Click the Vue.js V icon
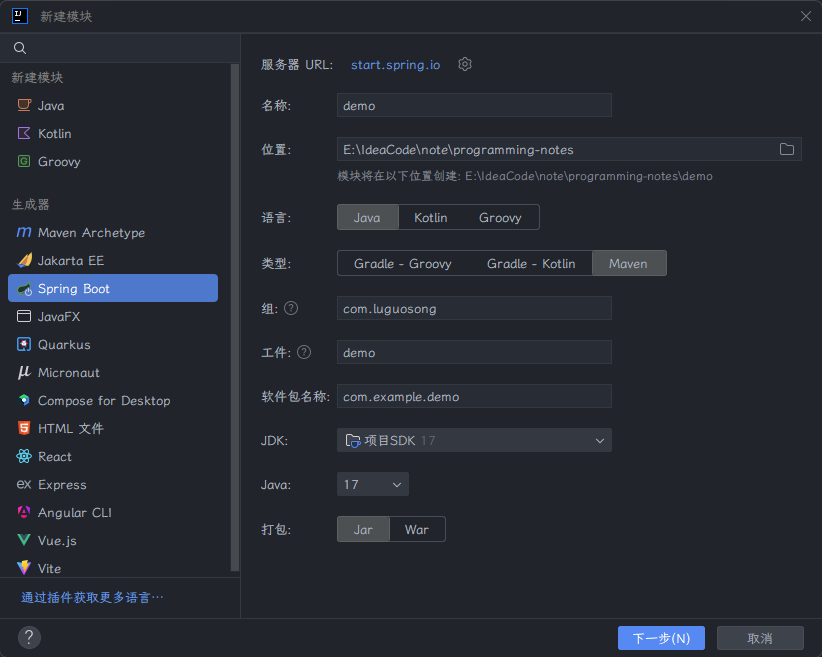Image resolution: width=822 pixels, height=657 pixels. (24, 540)
